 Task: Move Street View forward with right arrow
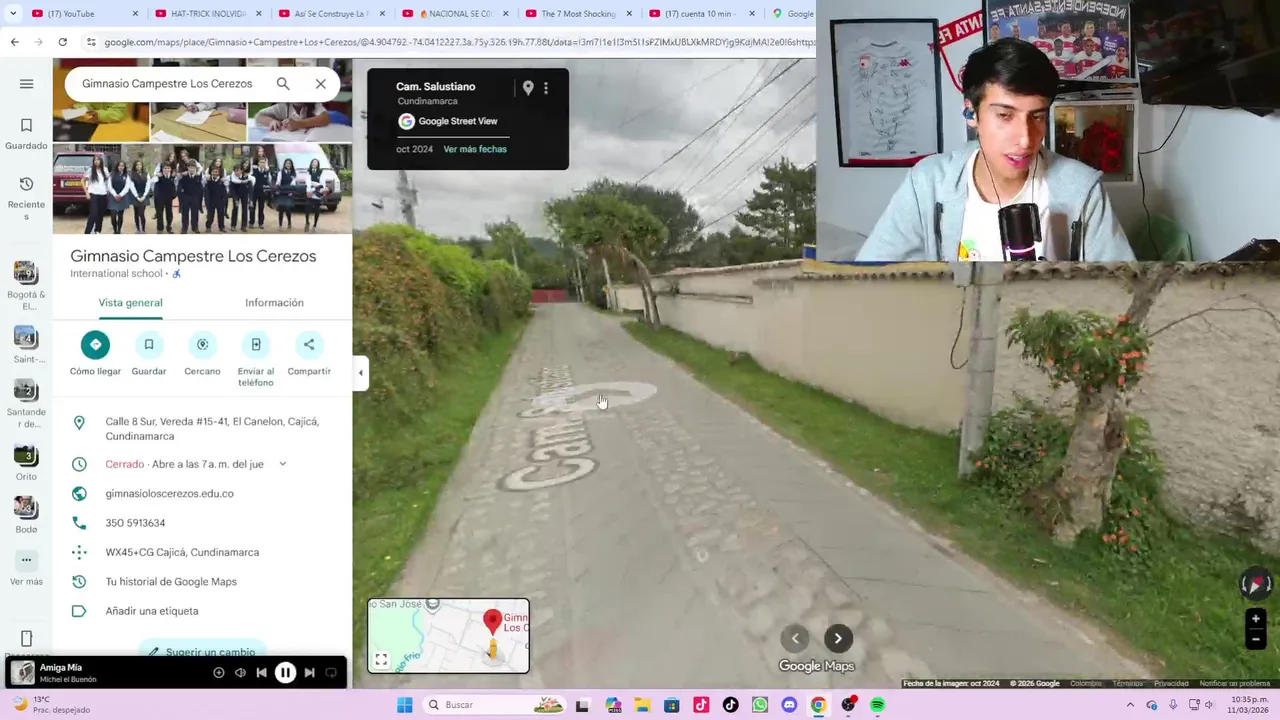(838, 638)
